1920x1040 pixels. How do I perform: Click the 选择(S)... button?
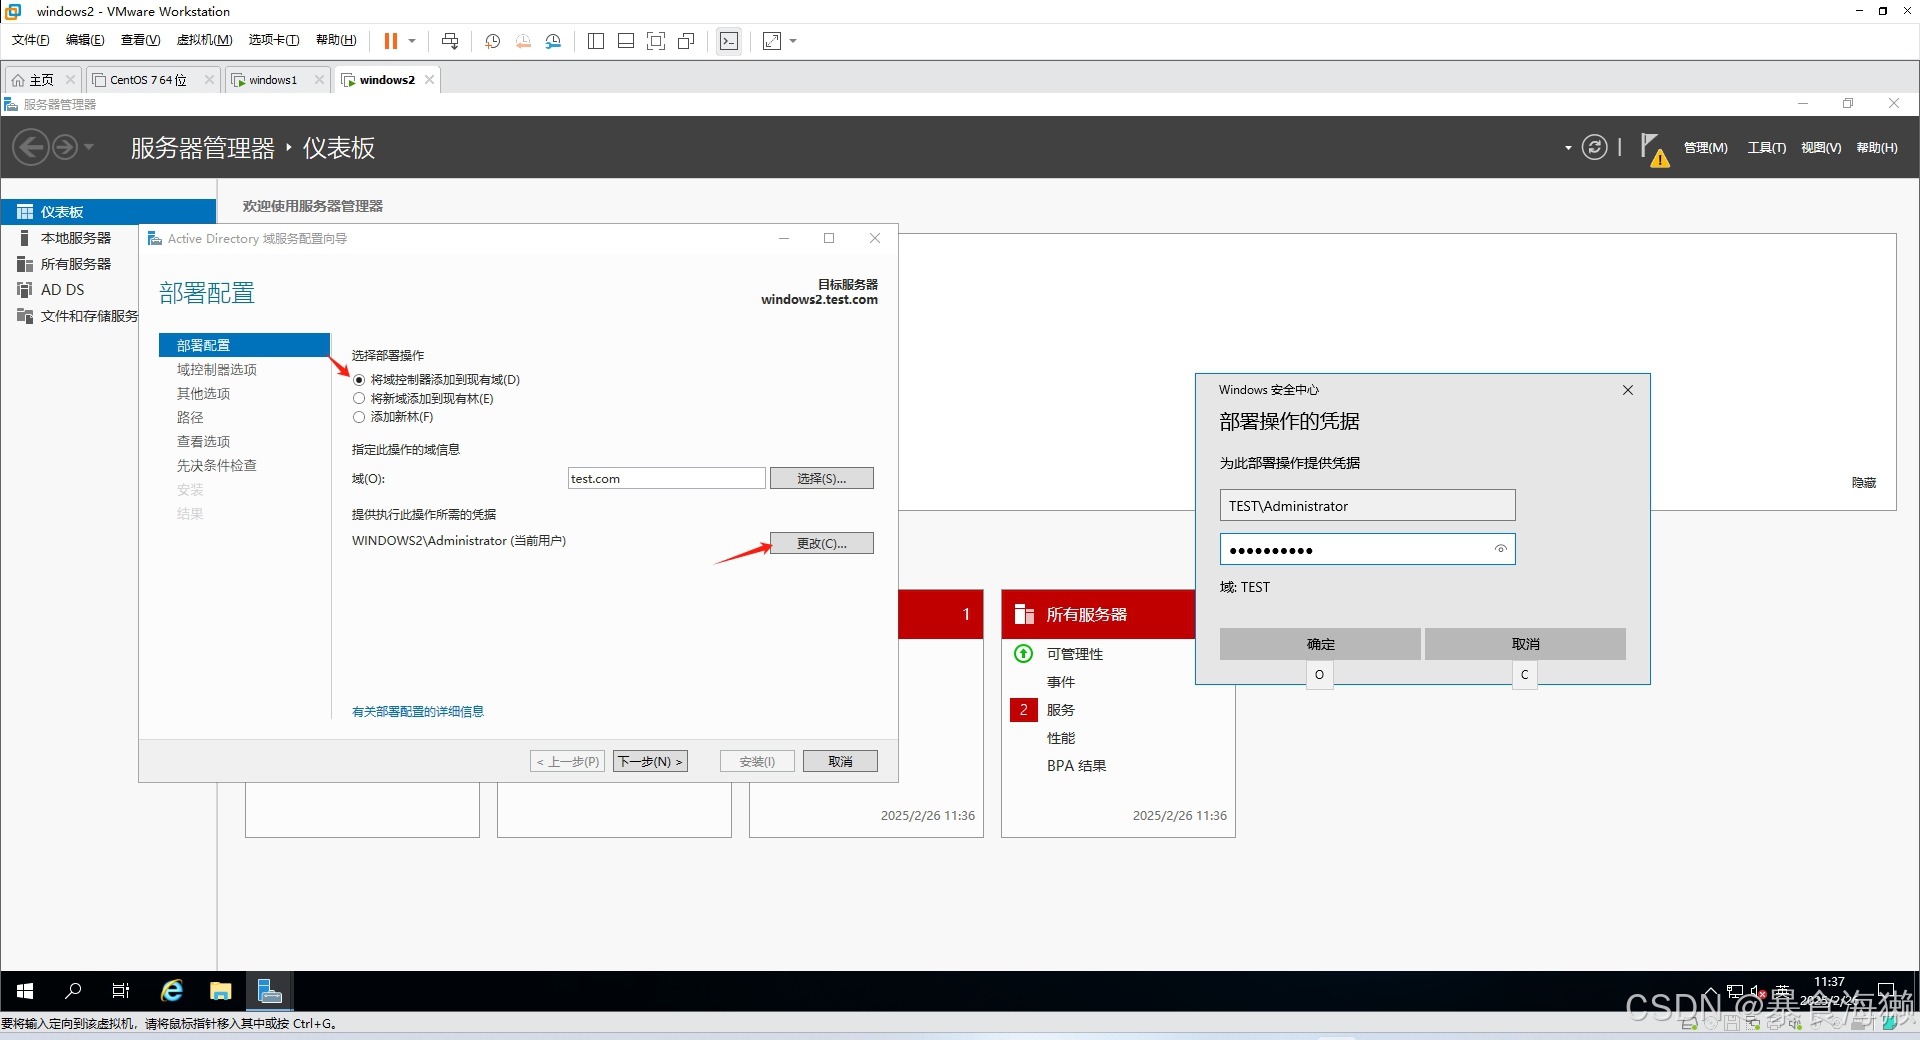[x=821, y=478]
